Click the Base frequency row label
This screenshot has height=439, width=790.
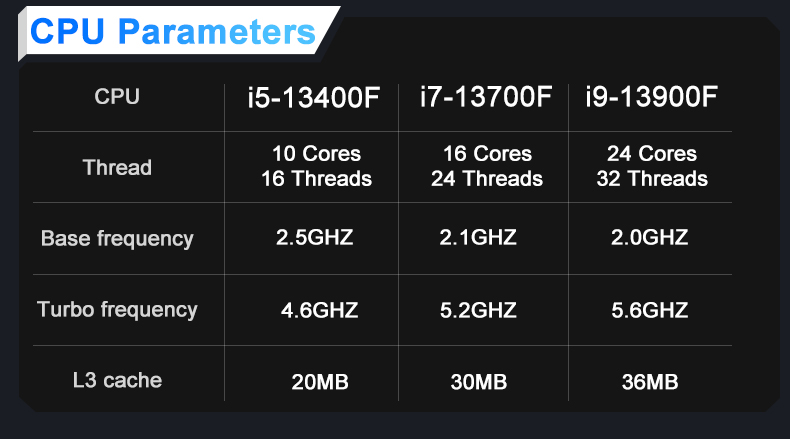117,239
